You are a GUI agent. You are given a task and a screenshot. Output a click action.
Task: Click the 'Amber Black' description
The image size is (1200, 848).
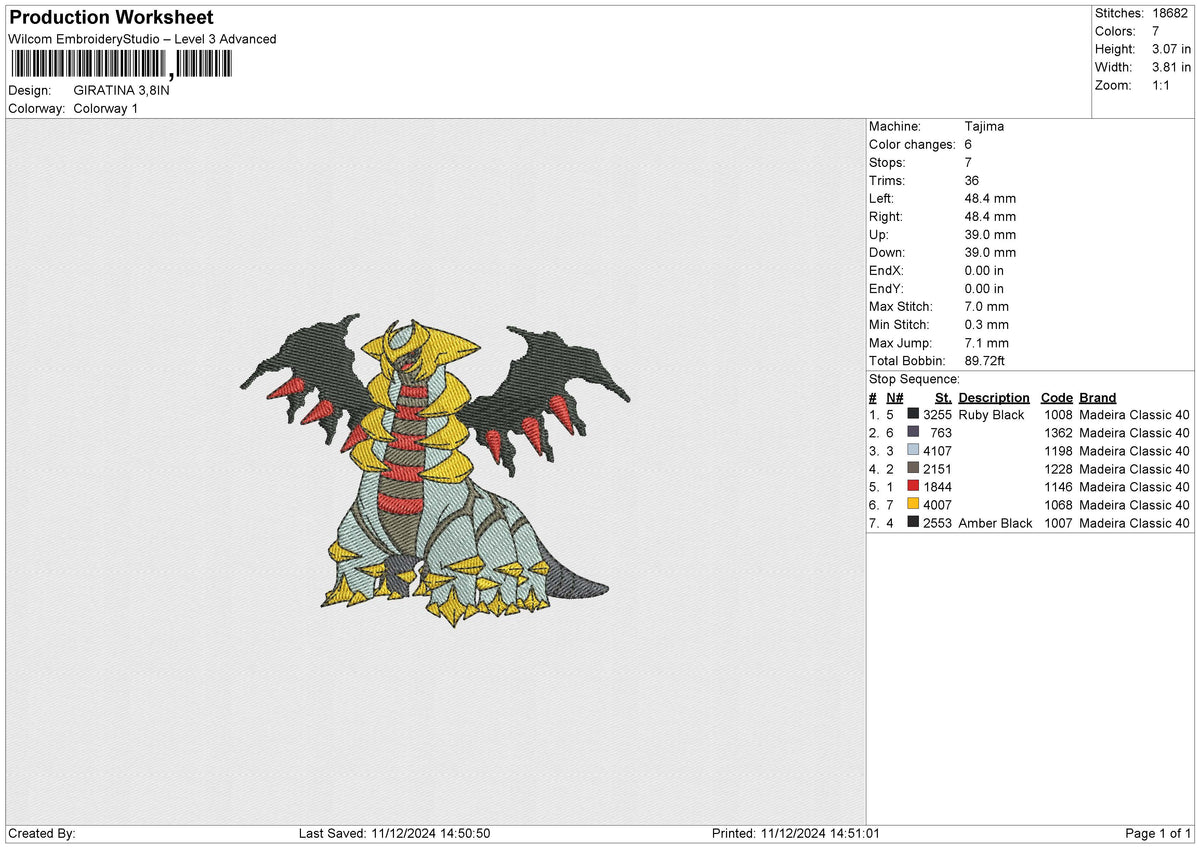(x=995, y=523)
